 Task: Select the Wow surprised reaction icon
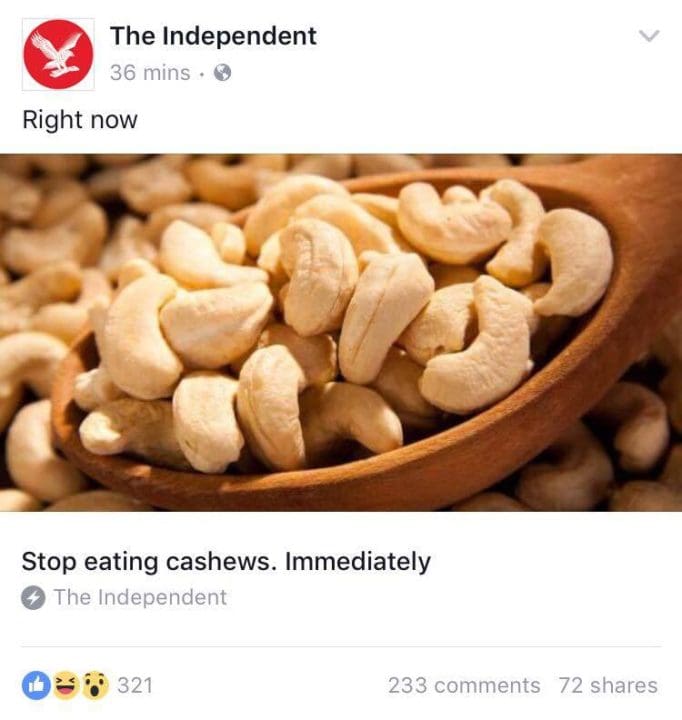click(x=95, y=685)
